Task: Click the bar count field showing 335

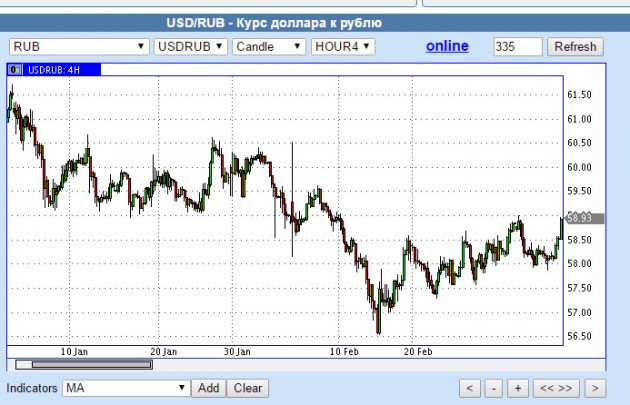Action: [517, 46]
